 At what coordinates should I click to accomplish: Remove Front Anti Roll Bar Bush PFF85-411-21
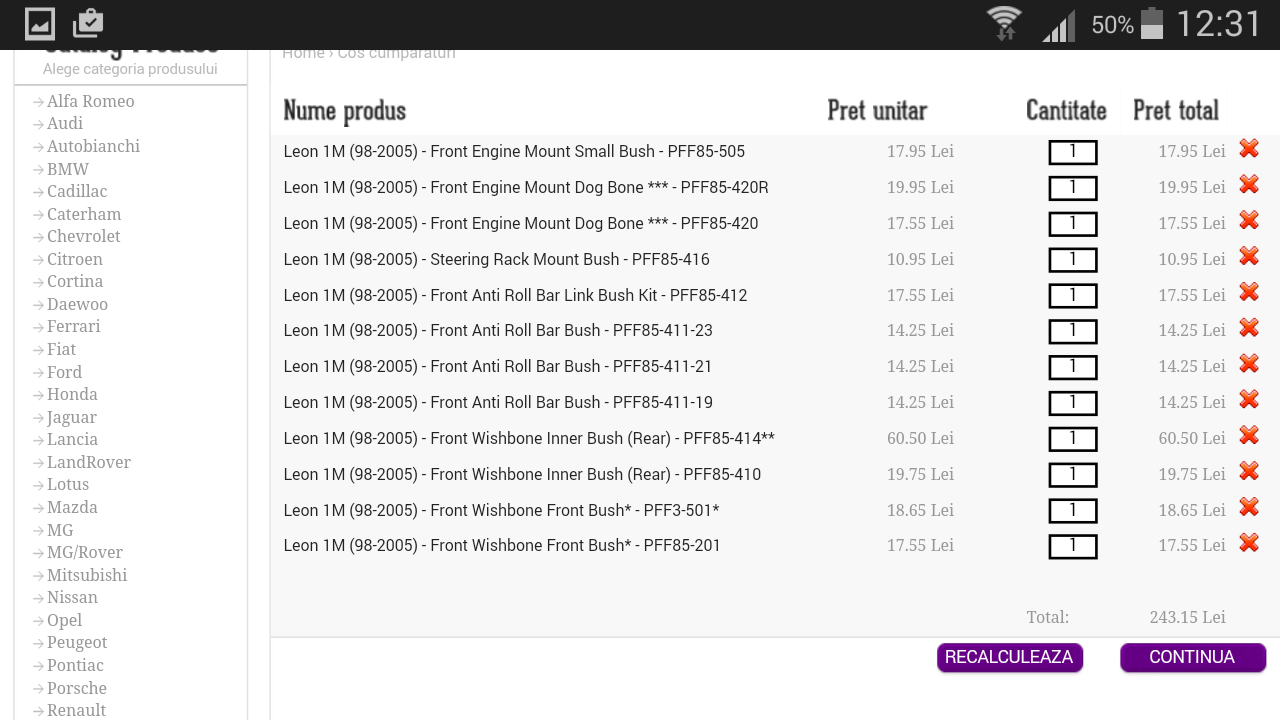coord(1248,364)
